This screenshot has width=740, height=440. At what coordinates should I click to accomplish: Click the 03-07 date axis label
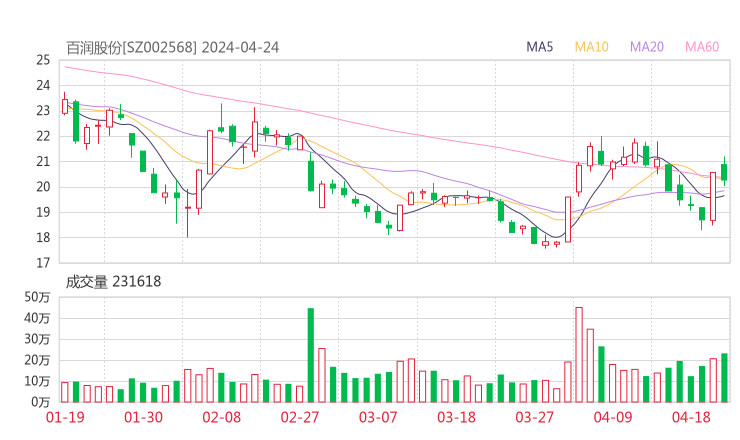click(378, 417)
